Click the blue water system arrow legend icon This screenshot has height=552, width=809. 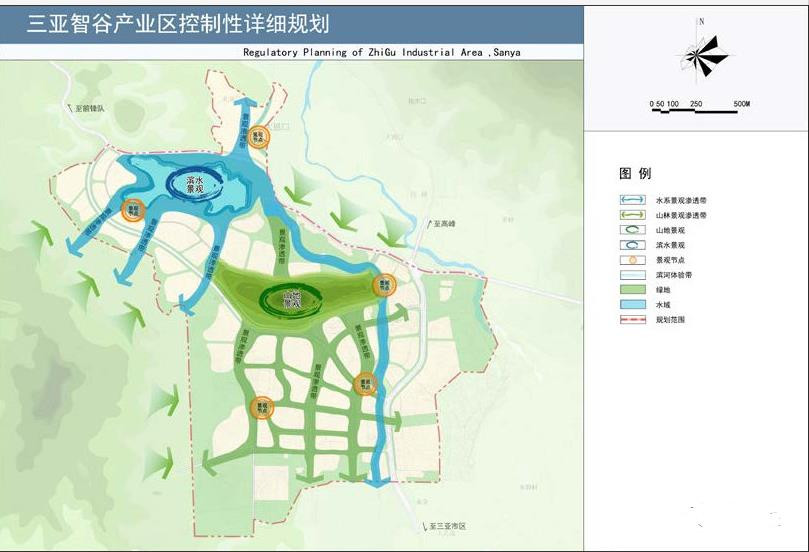tap(634, 200)
